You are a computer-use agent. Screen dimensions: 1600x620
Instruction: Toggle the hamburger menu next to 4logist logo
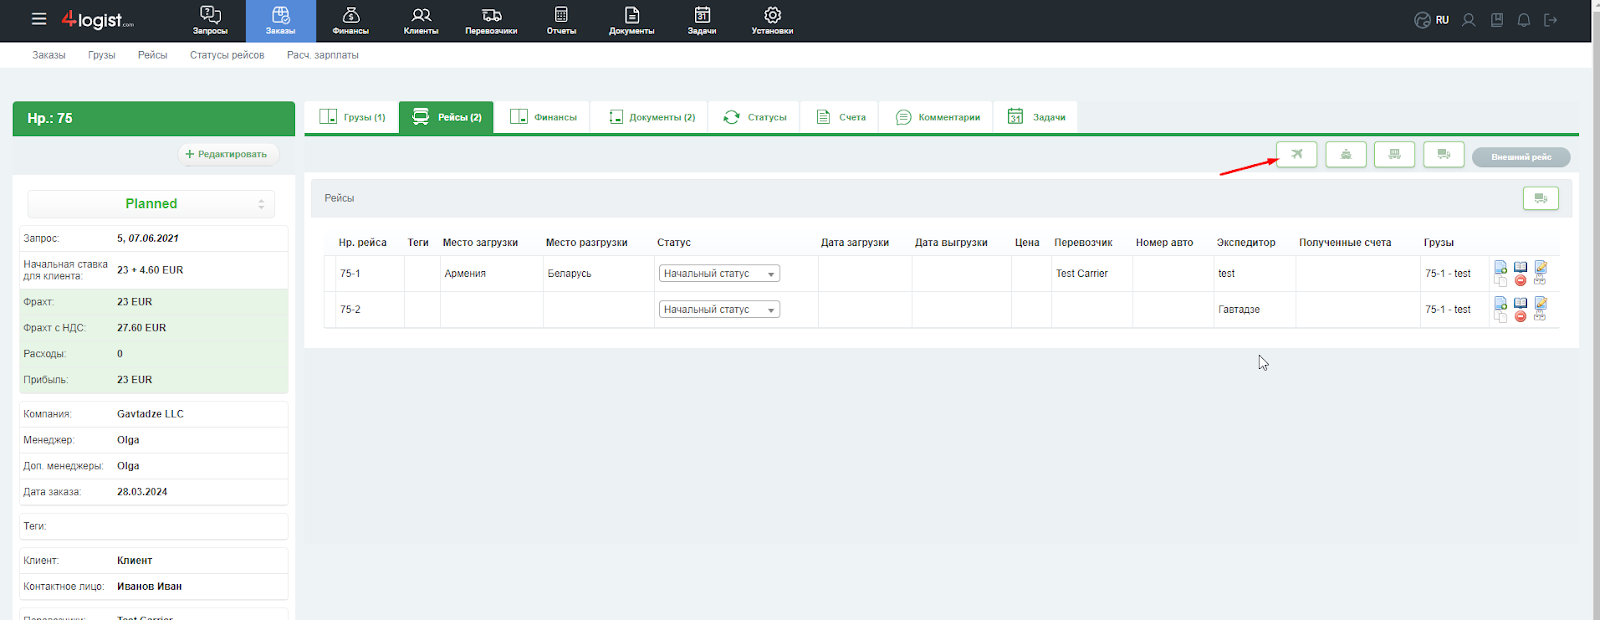point(39,19)
